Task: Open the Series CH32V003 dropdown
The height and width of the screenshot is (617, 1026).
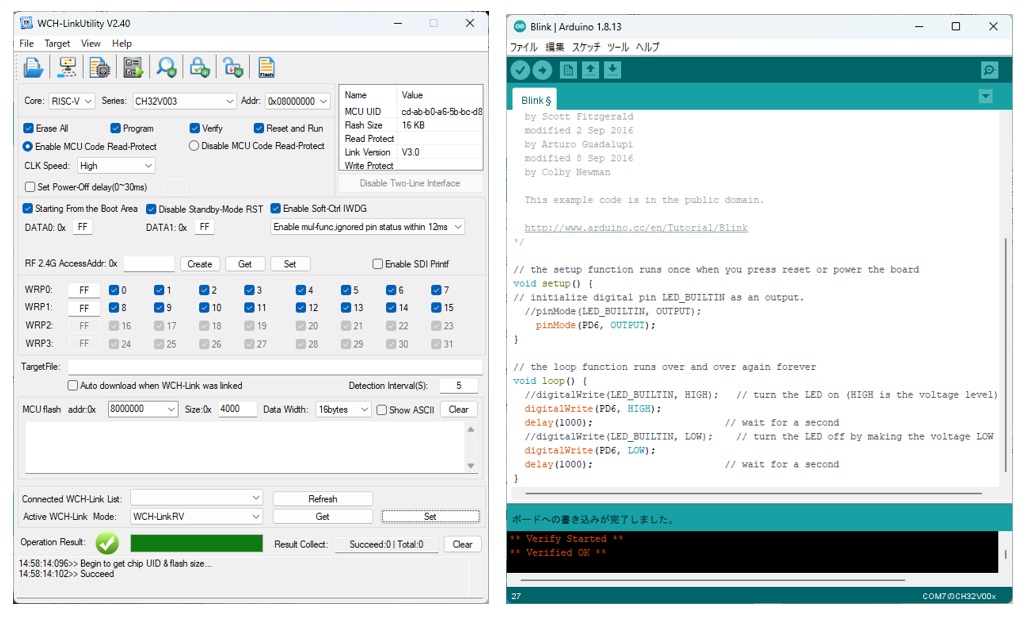Action: (x=184, y=101)
